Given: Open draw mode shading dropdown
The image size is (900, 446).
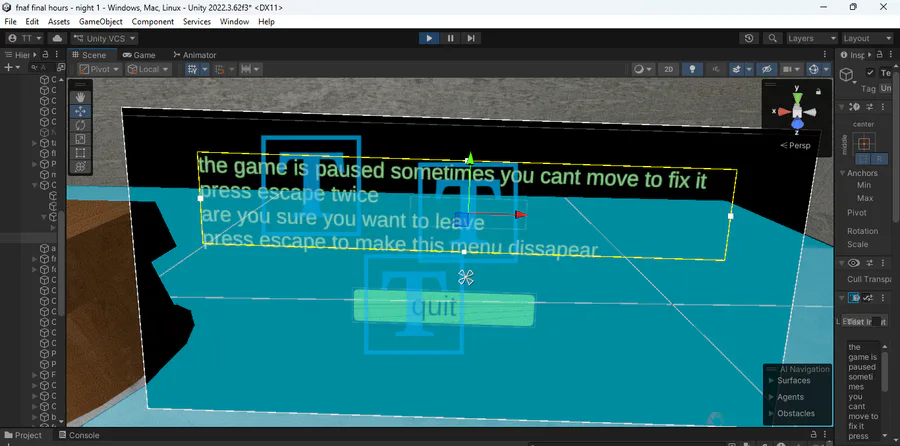Looking at the screenshot, I should pos(642,69).
